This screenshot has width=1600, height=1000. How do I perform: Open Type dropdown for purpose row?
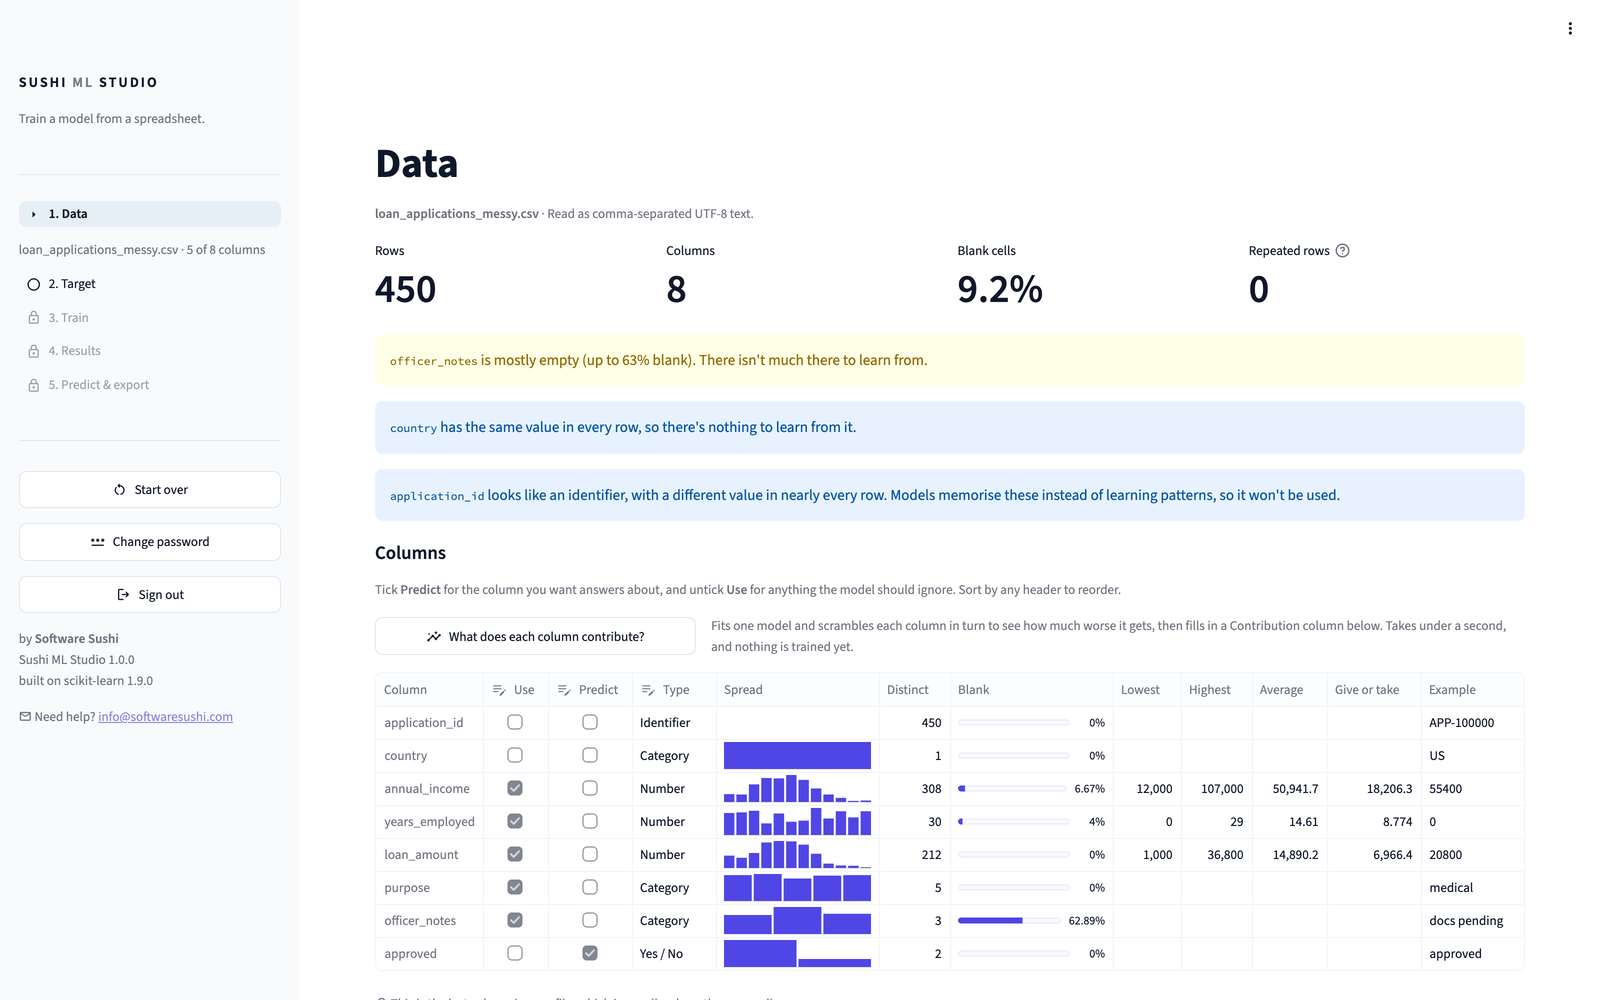(x=674, y=888)
